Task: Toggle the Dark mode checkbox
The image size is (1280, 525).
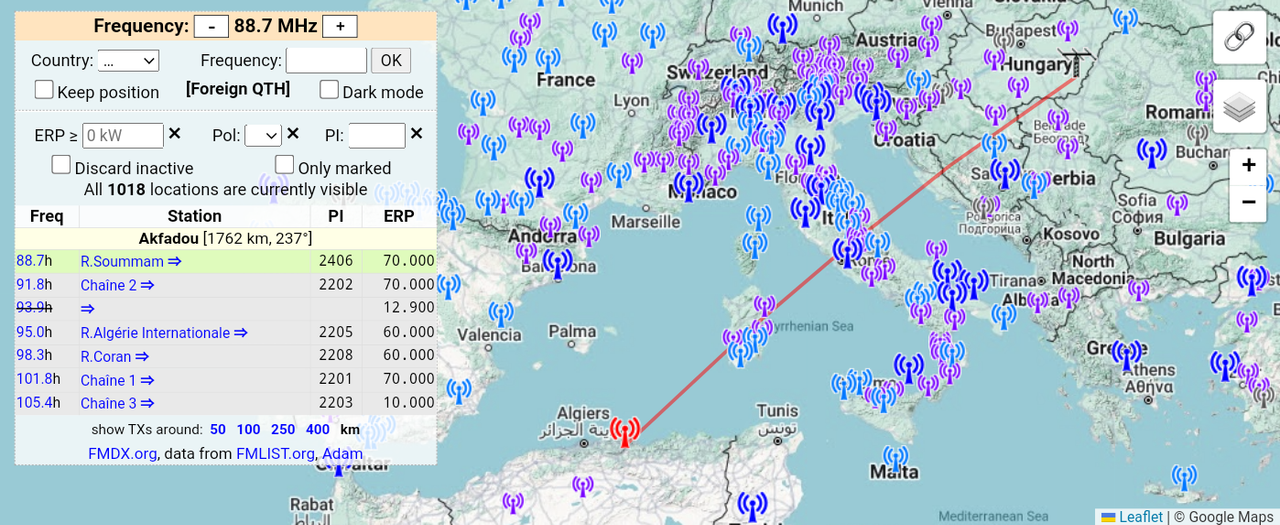Action: [x=329, y=90]
